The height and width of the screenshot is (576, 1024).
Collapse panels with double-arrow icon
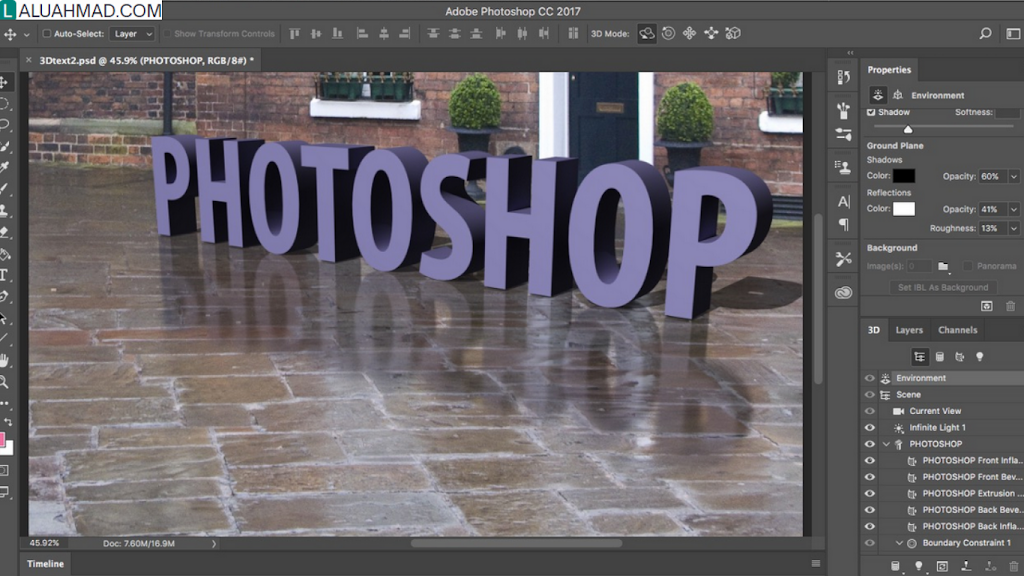click(850, 53)
